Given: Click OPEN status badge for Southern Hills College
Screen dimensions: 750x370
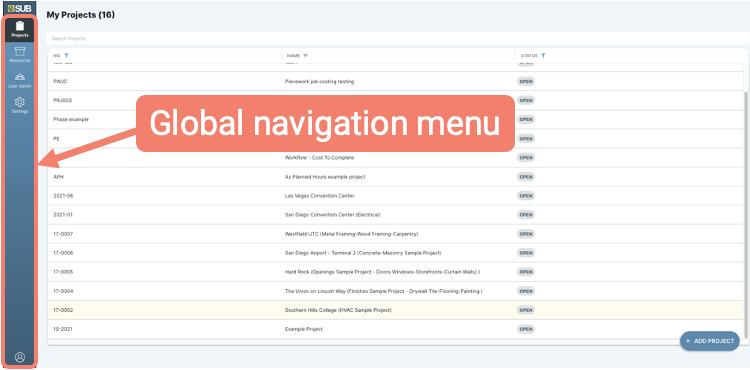Looking at the screenshot, I should coord(526,310).
